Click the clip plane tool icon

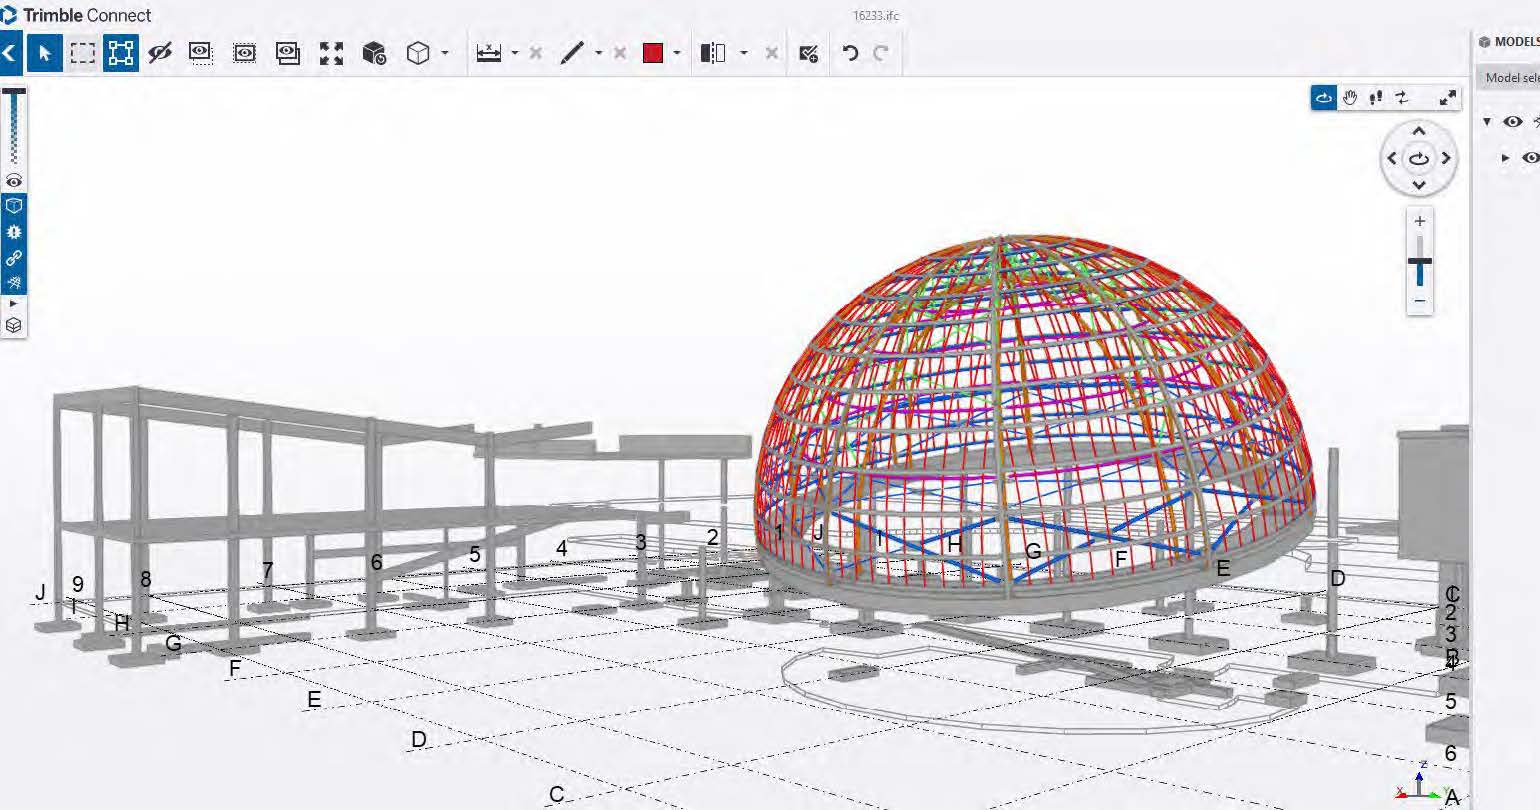pyautogui.click(x=712, y=54)
